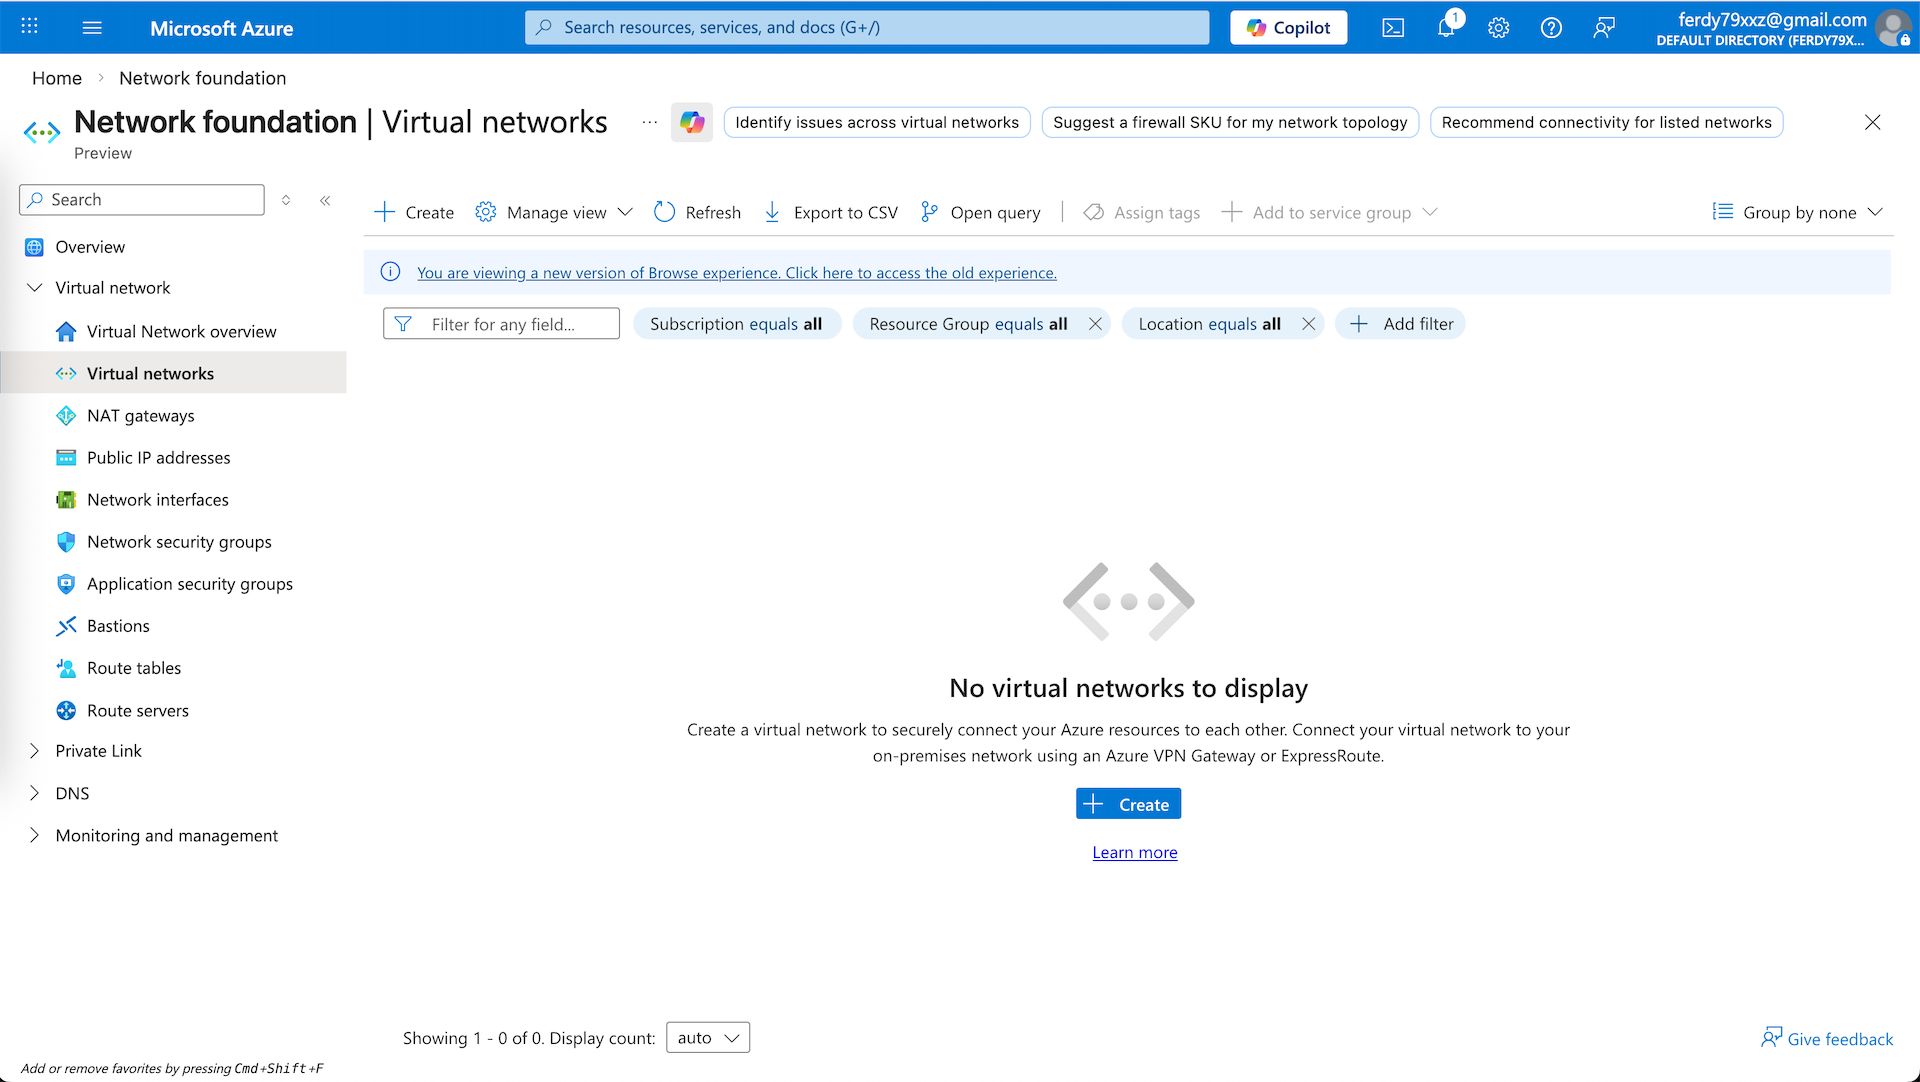Open Cloud Shell terminal icon

click(x=1393, y=28)
